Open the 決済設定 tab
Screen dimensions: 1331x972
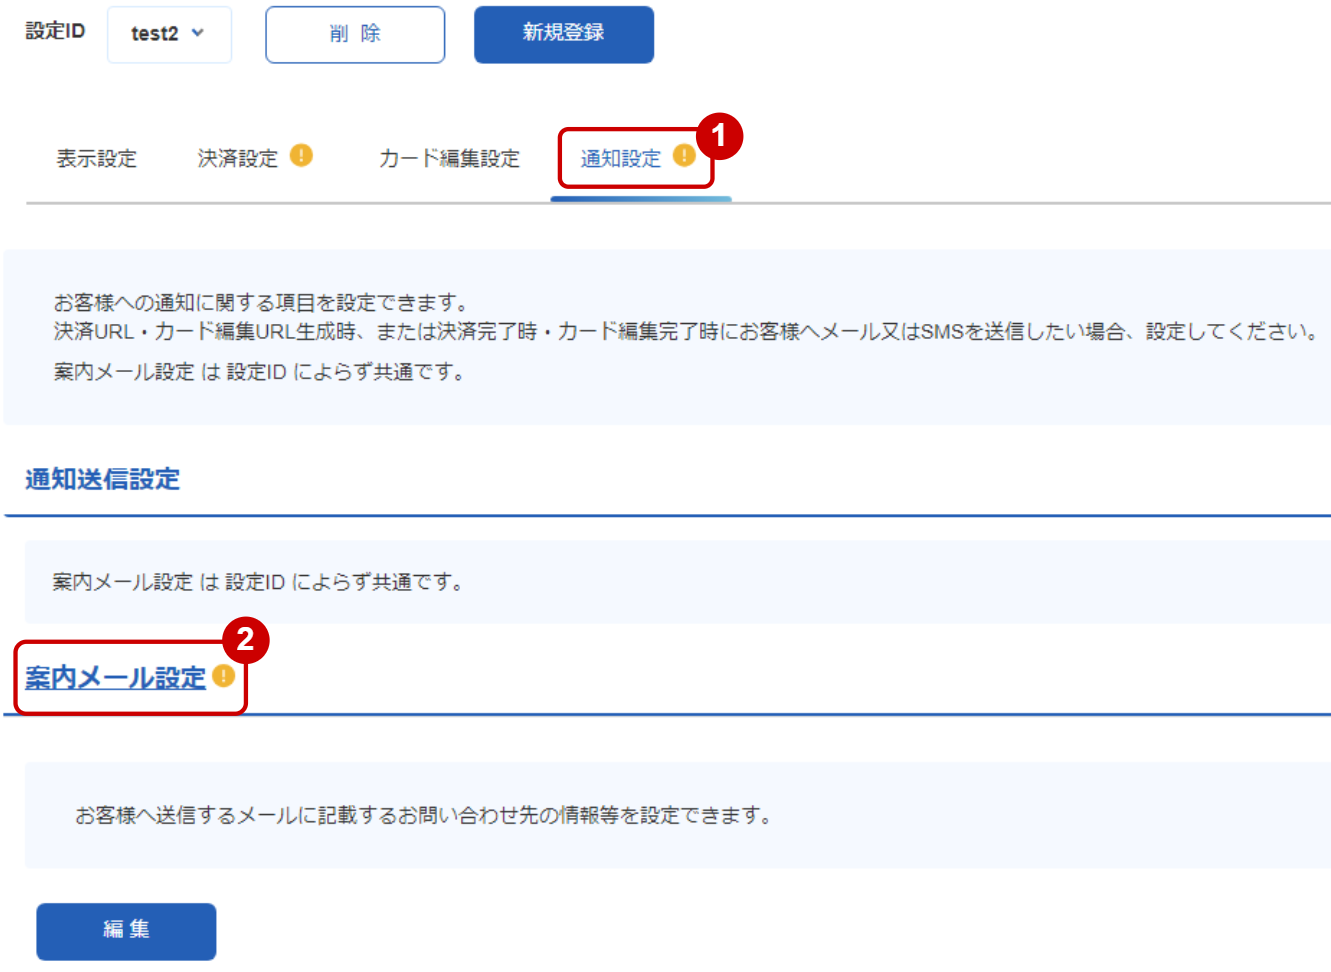[x=238, y=159]
